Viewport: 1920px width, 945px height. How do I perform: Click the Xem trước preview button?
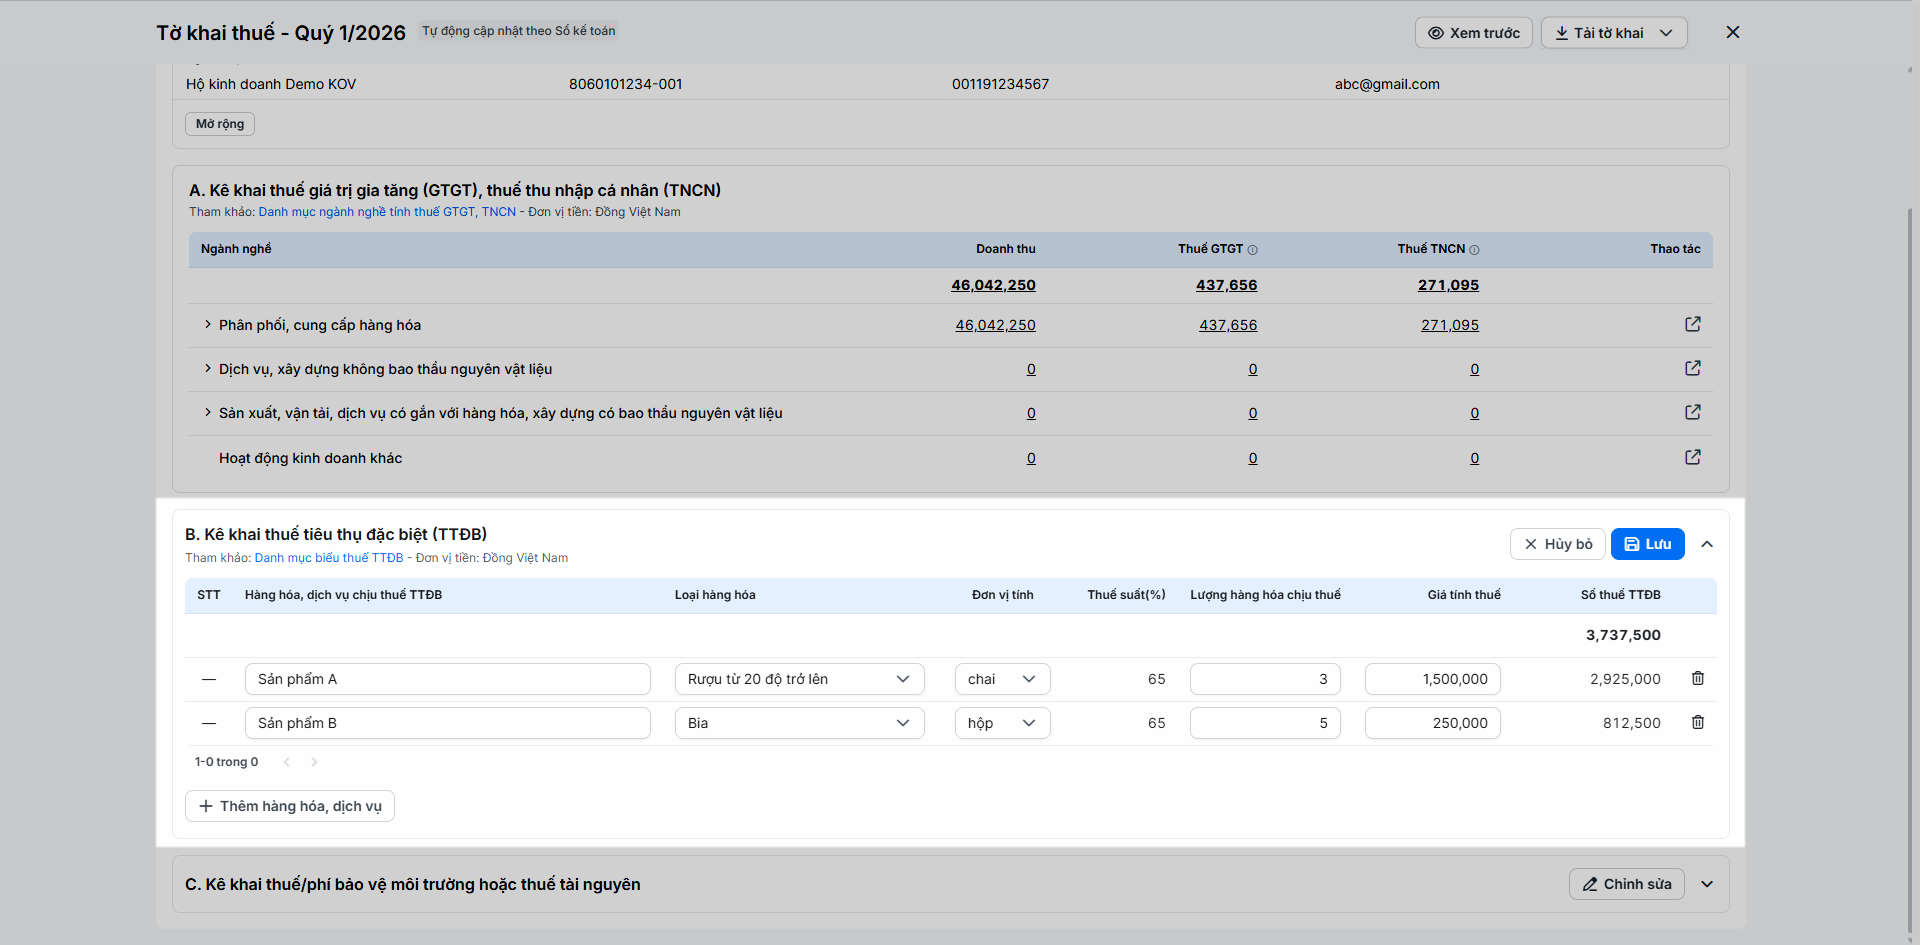point(1473,33)
